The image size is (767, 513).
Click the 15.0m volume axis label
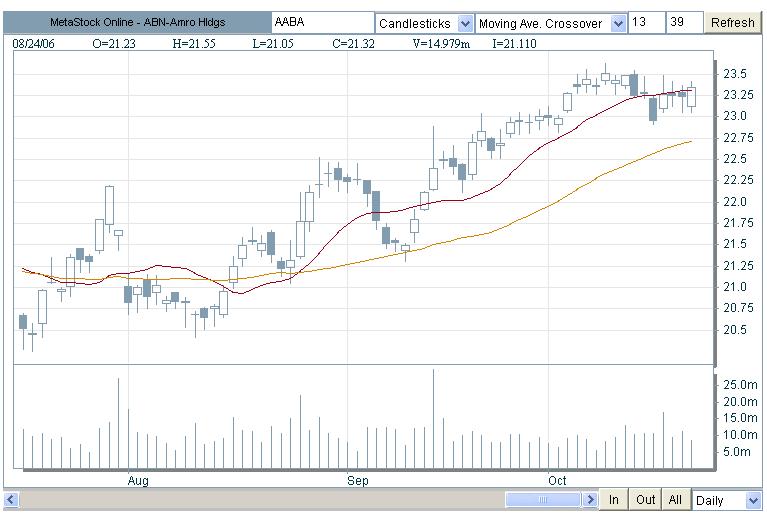click(x=740, y=418)
